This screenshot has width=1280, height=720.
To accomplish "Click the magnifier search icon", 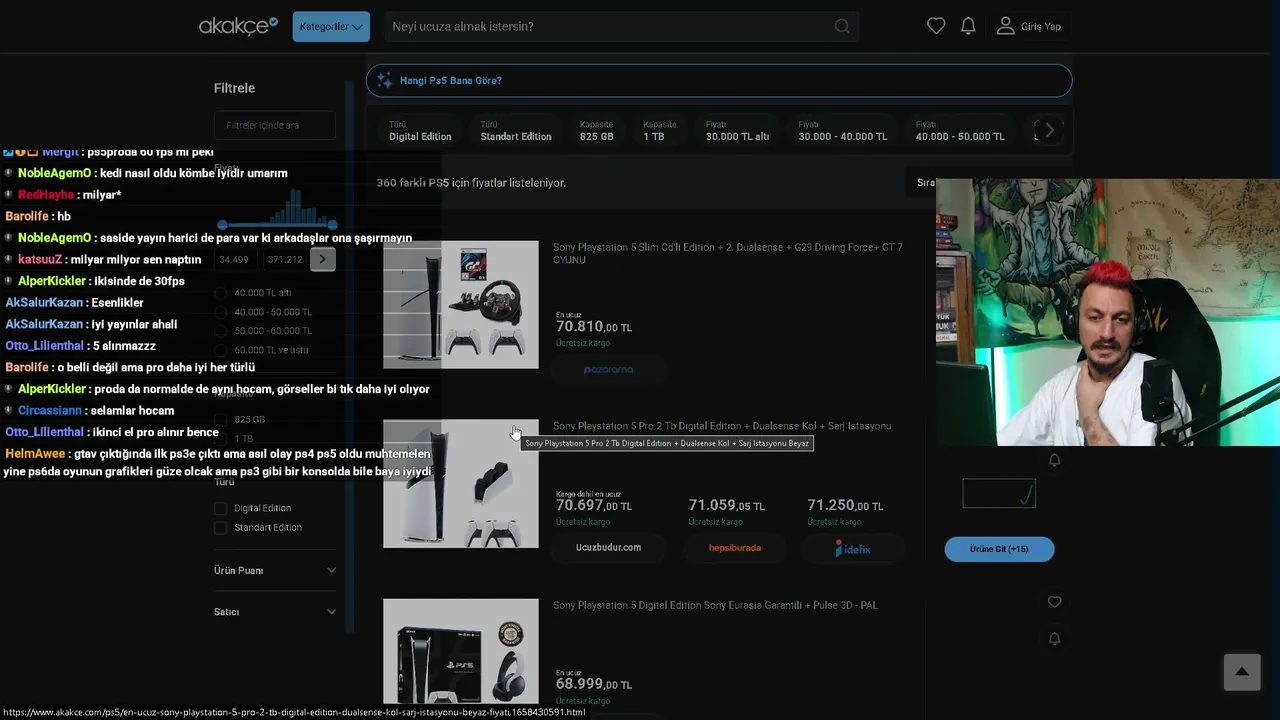I will pyautogui.click(x=842, y=26).
